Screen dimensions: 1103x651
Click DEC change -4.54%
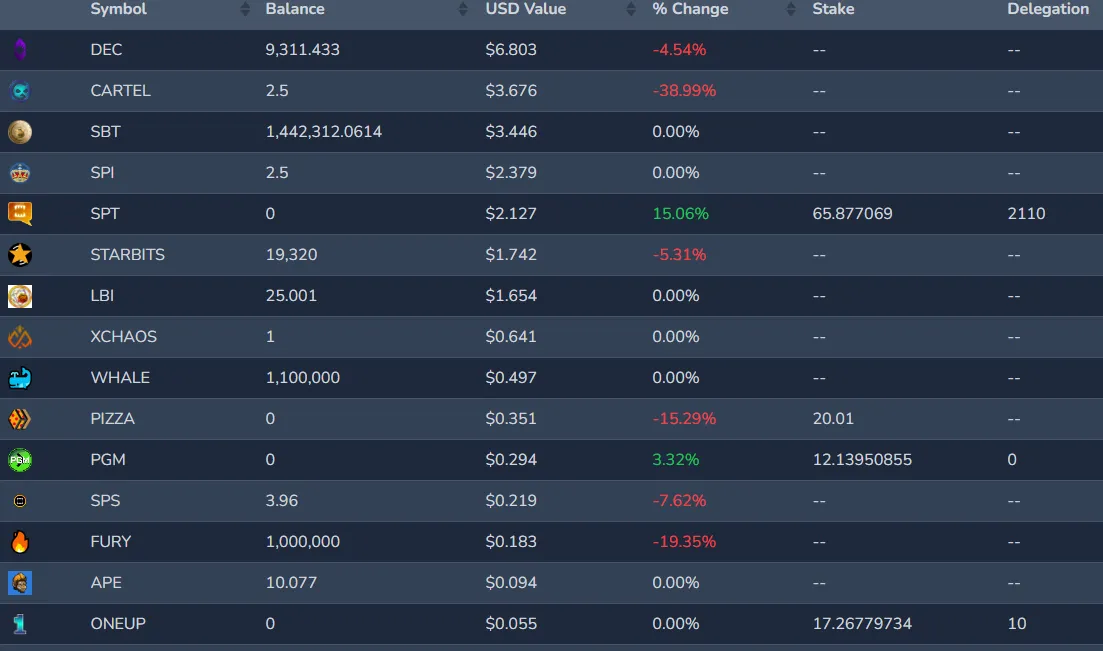point(679,50)
